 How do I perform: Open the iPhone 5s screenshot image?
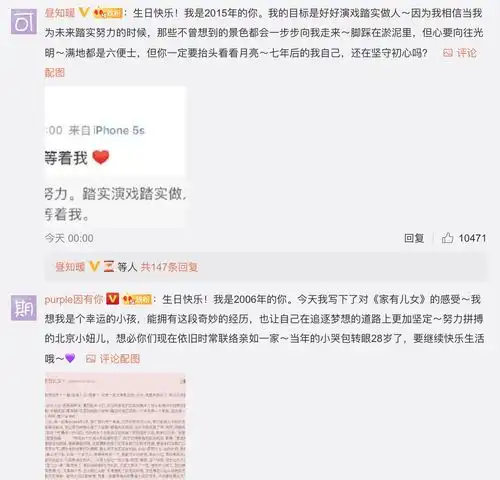[x=115, y=157]
